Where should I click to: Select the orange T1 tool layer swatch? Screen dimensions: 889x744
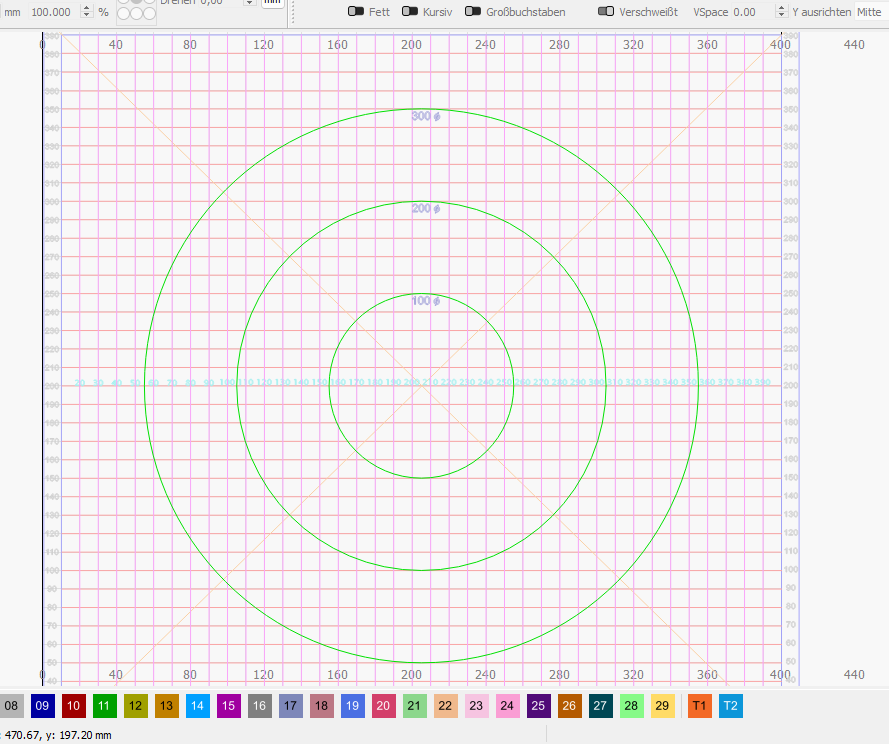pos(700,706)
